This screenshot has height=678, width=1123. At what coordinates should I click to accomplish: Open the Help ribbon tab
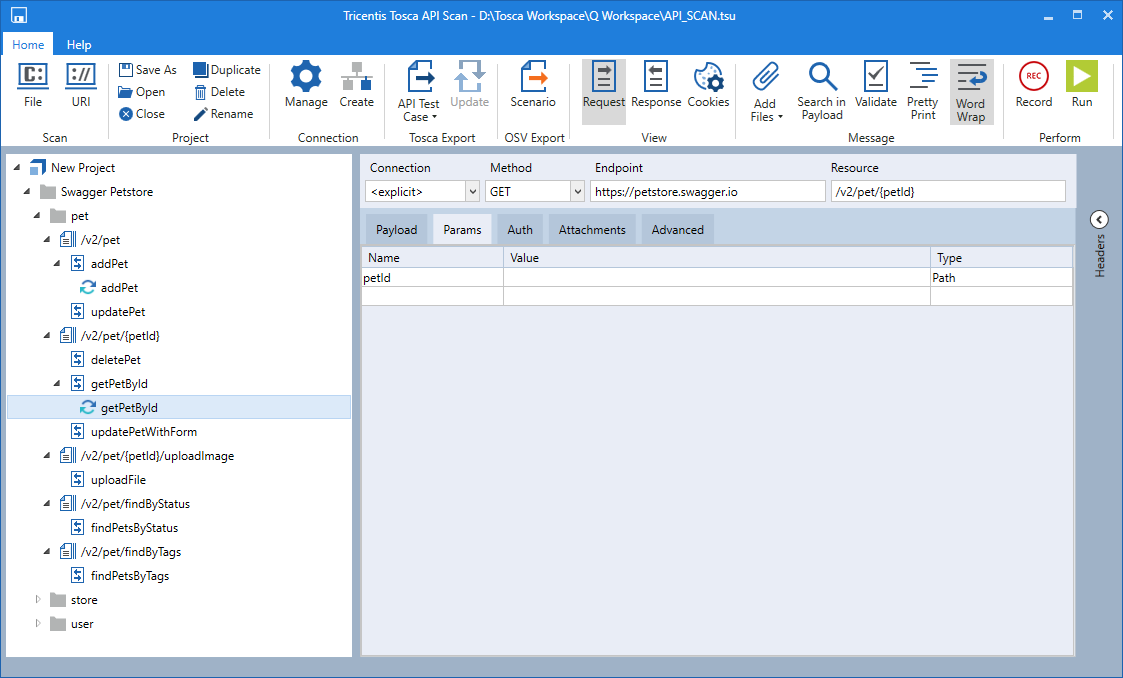79,45
